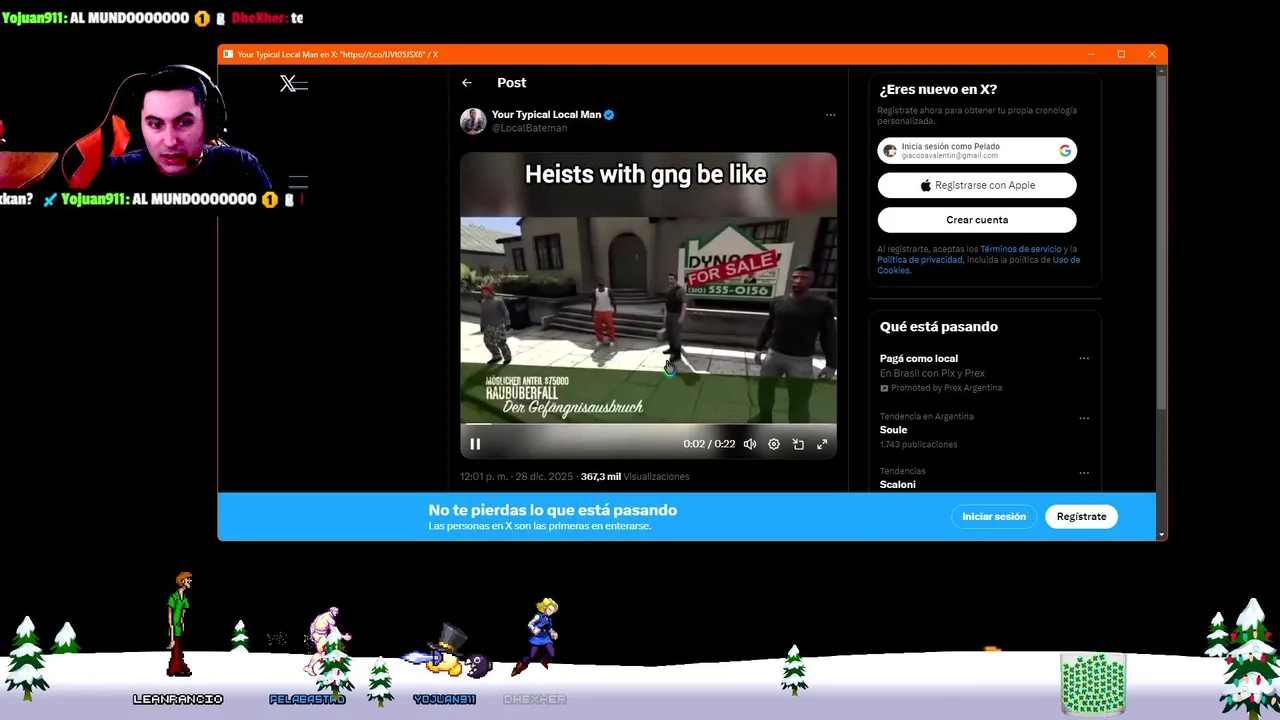This screenshot has width=1280, height=720.
Task: Click Your Typical Local Man profile avatar
Action: pyautogui.click(x=473, y=121)
